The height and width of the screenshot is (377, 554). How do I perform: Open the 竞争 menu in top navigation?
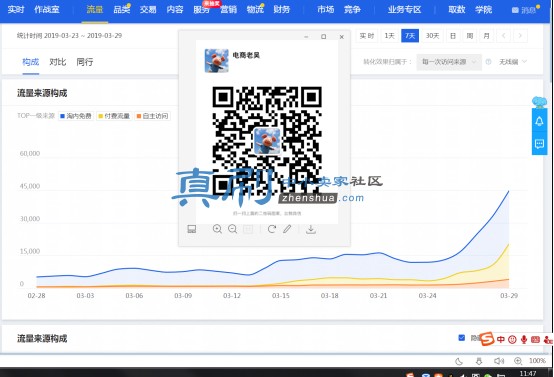click(353, 10)
